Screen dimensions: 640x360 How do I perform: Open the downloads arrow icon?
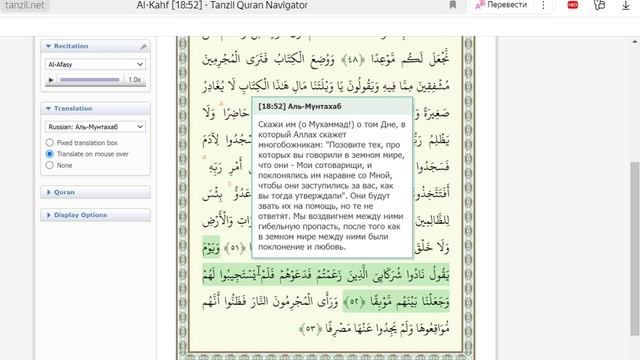click(x=626, y=5)
